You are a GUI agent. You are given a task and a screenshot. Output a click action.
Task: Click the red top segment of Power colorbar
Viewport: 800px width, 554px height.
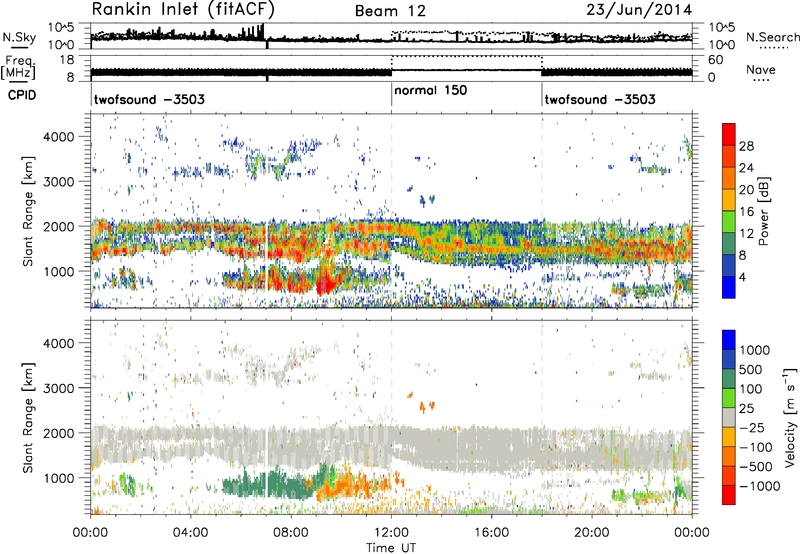[x=729, y=134]
